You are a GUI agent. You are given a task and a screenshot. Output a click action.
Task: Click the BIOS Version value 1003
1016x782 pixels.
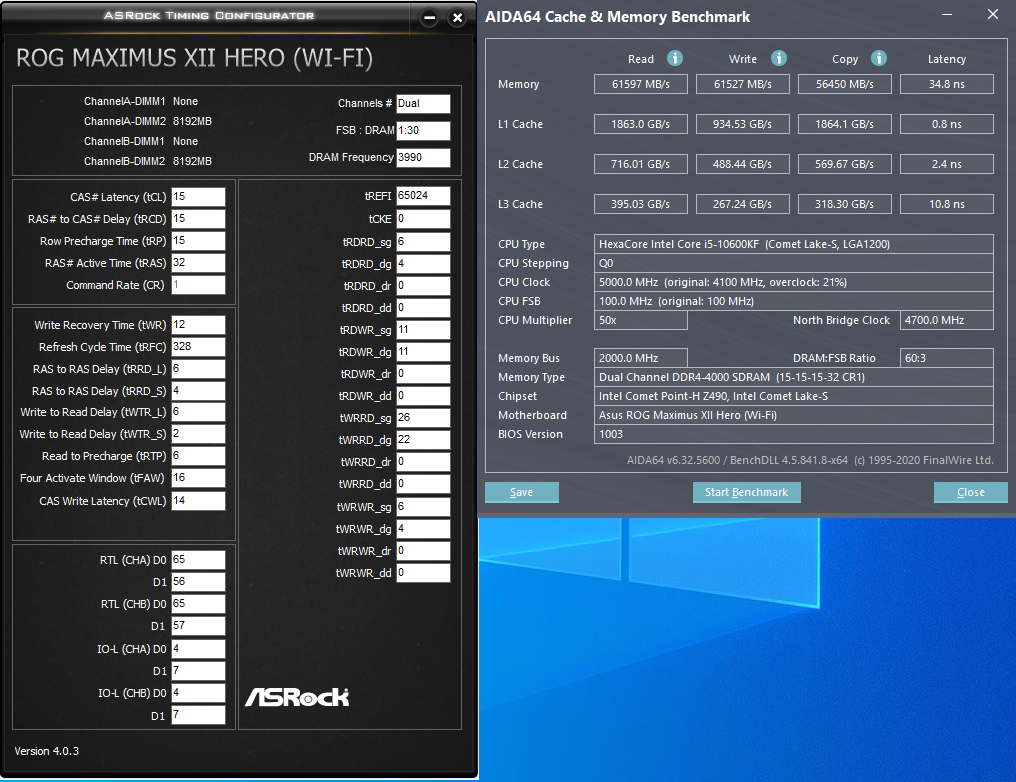pos(794,434)
